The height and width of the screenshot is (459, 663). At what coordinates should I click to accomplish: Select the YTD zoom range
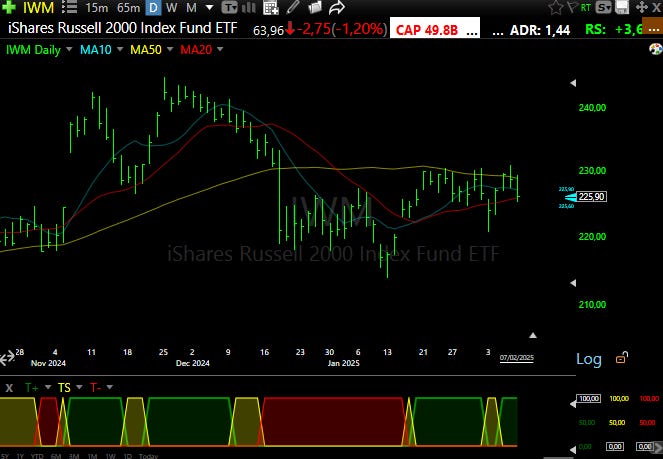coord(37,456)
